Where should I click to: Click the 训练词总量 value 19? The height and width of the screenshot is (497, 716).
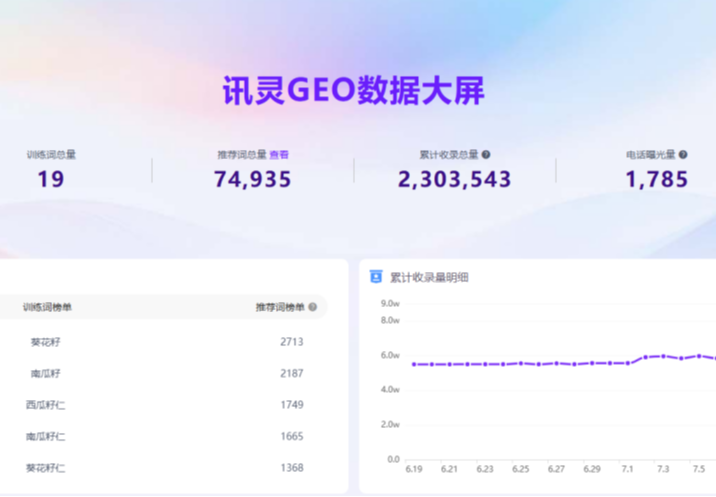point(51,179)
